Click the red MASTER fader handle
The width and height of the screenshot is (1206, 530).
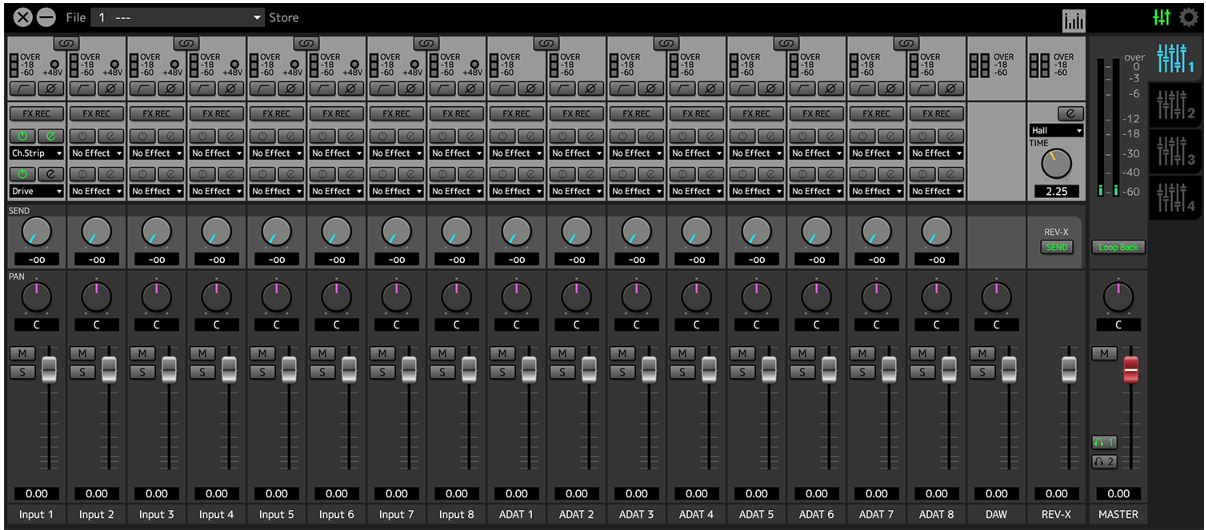point(1131,368)
